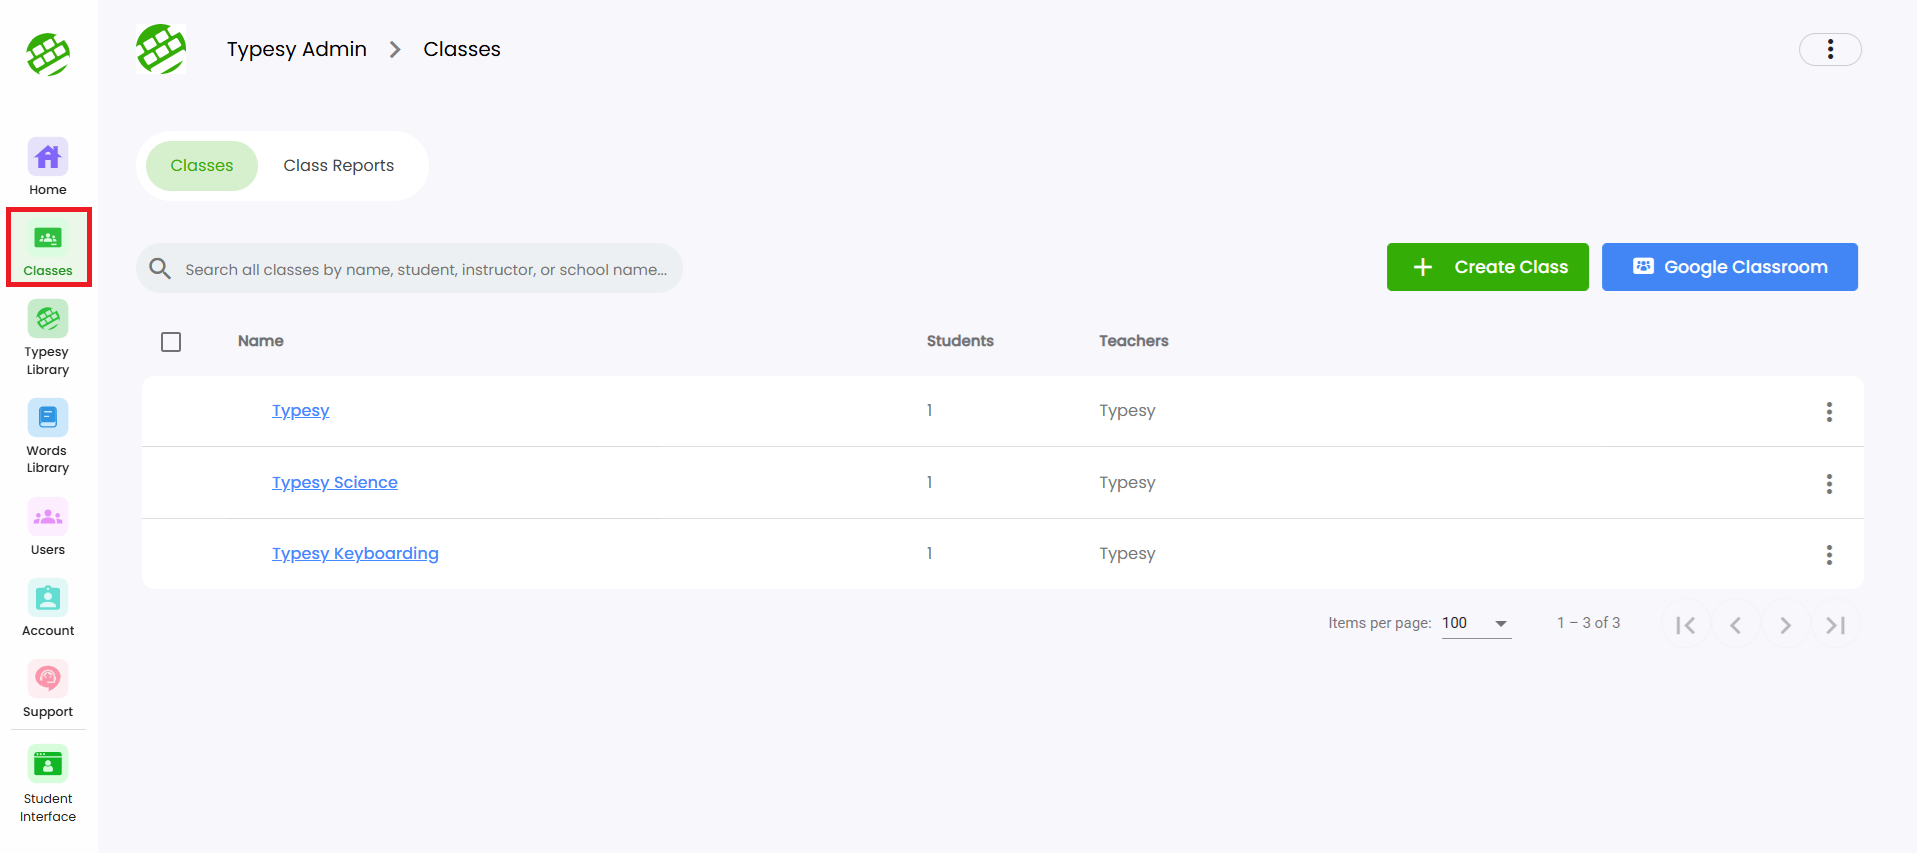Viewport: 1917px width, 853px height.
Task: Open the top-right three-dot menu
Action: (1829, 50)
